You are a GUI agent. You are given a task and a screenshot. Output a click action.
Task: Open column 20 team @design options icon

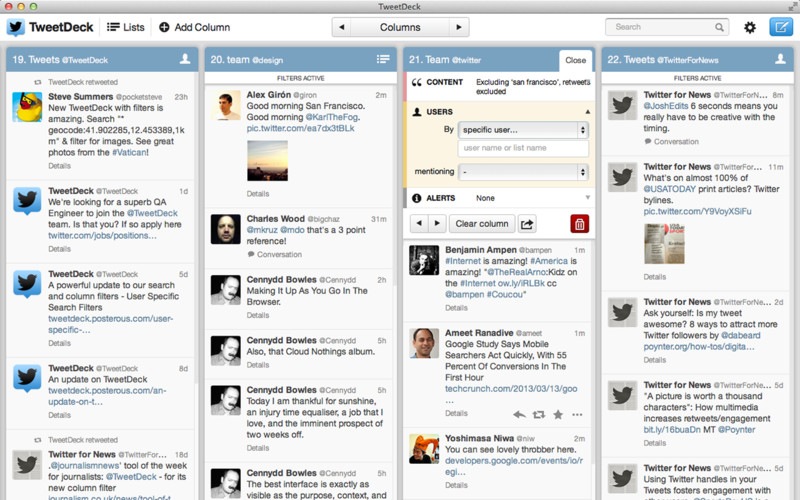383,59
